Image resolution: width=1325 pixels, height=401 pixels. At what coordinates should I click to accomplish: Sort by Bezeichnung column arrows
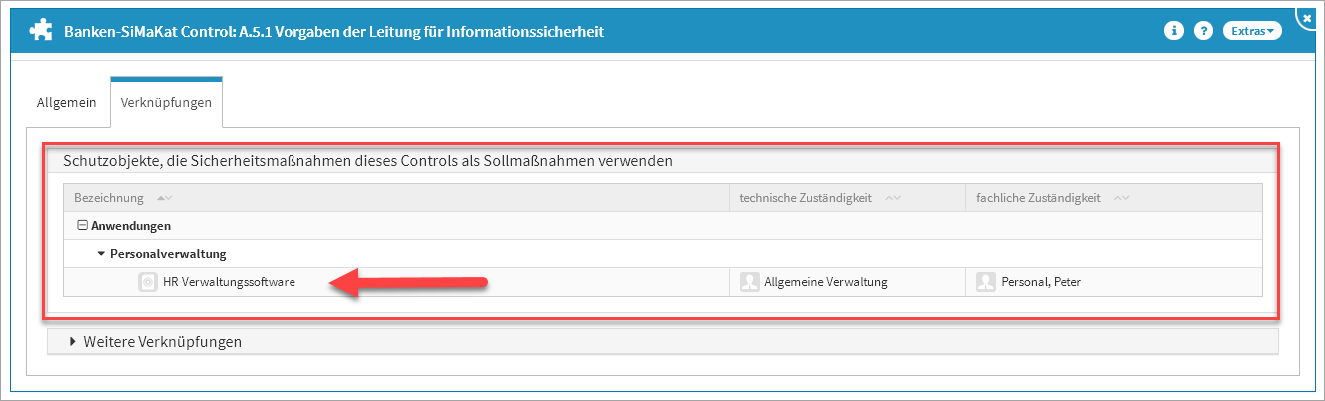(164, 198)
